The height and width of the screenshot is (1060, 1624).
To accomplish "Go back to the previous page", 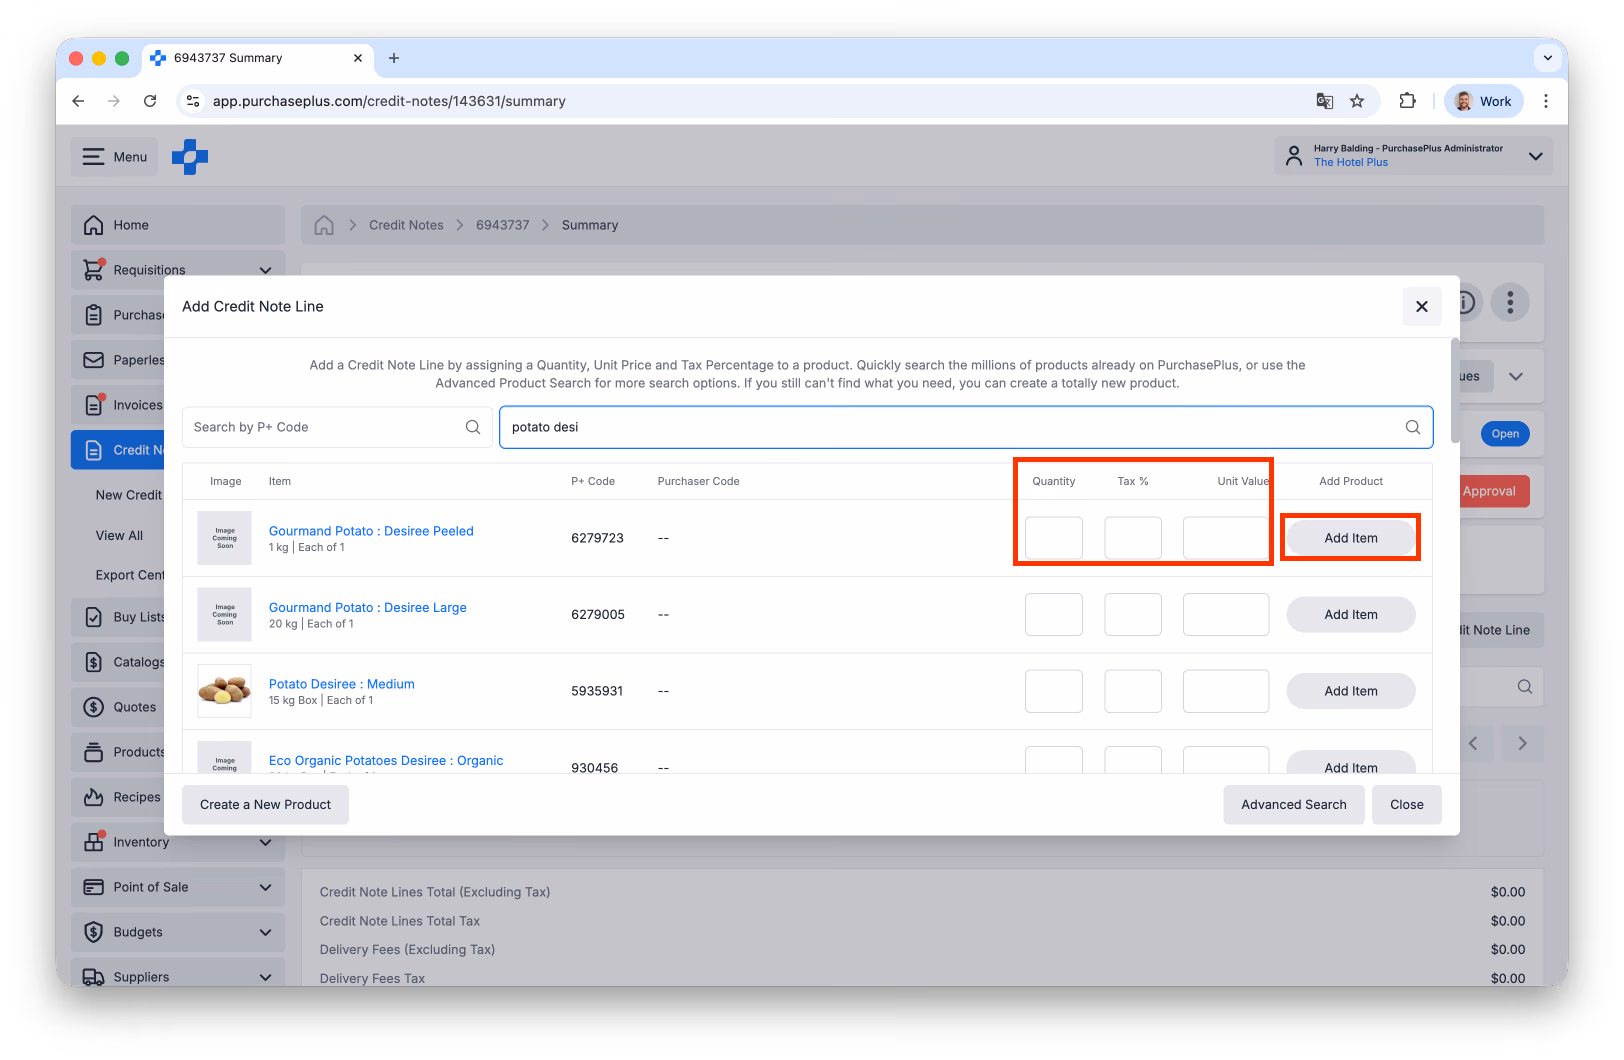I will [78, 101].
